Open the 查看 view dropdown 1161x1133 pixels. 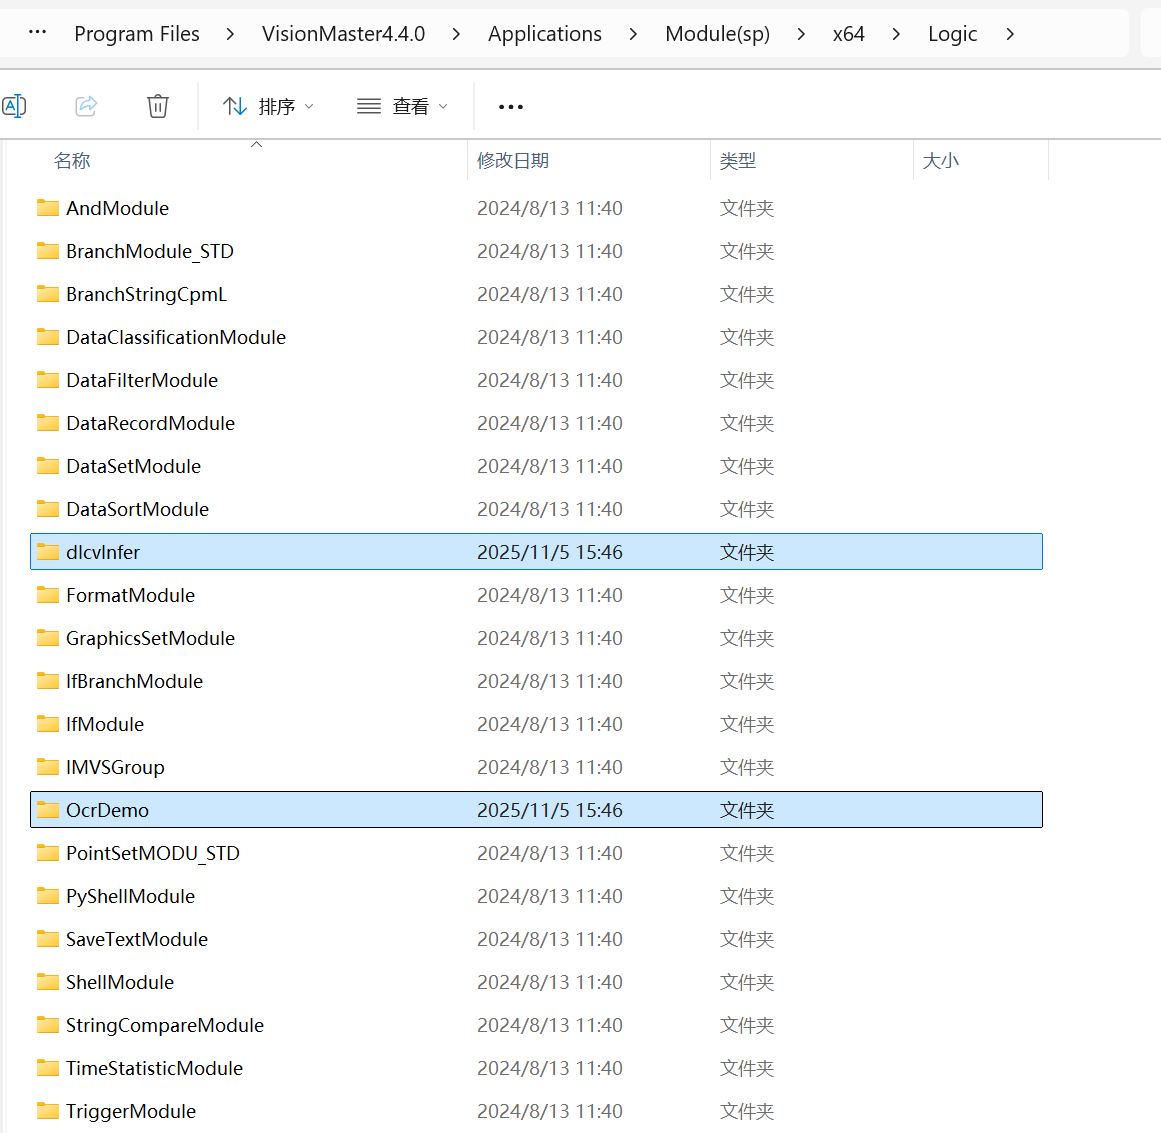coord(402,106)
